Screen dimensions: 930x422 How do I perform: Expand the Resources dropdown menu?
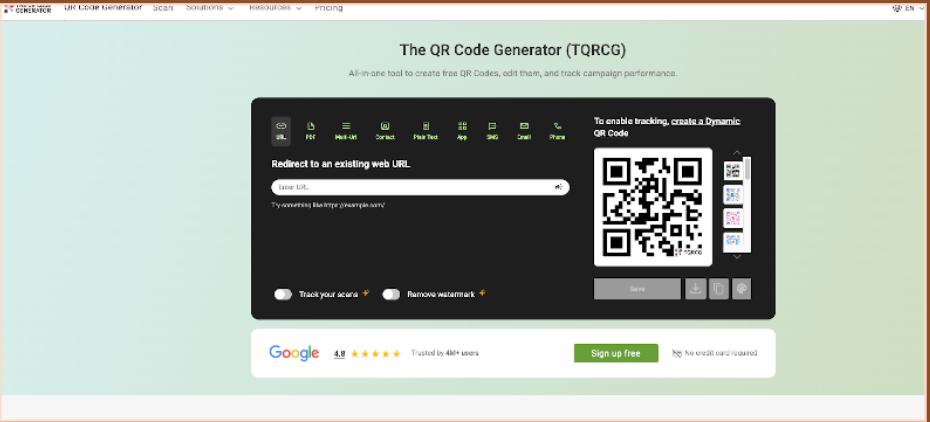tap(275, 8)
